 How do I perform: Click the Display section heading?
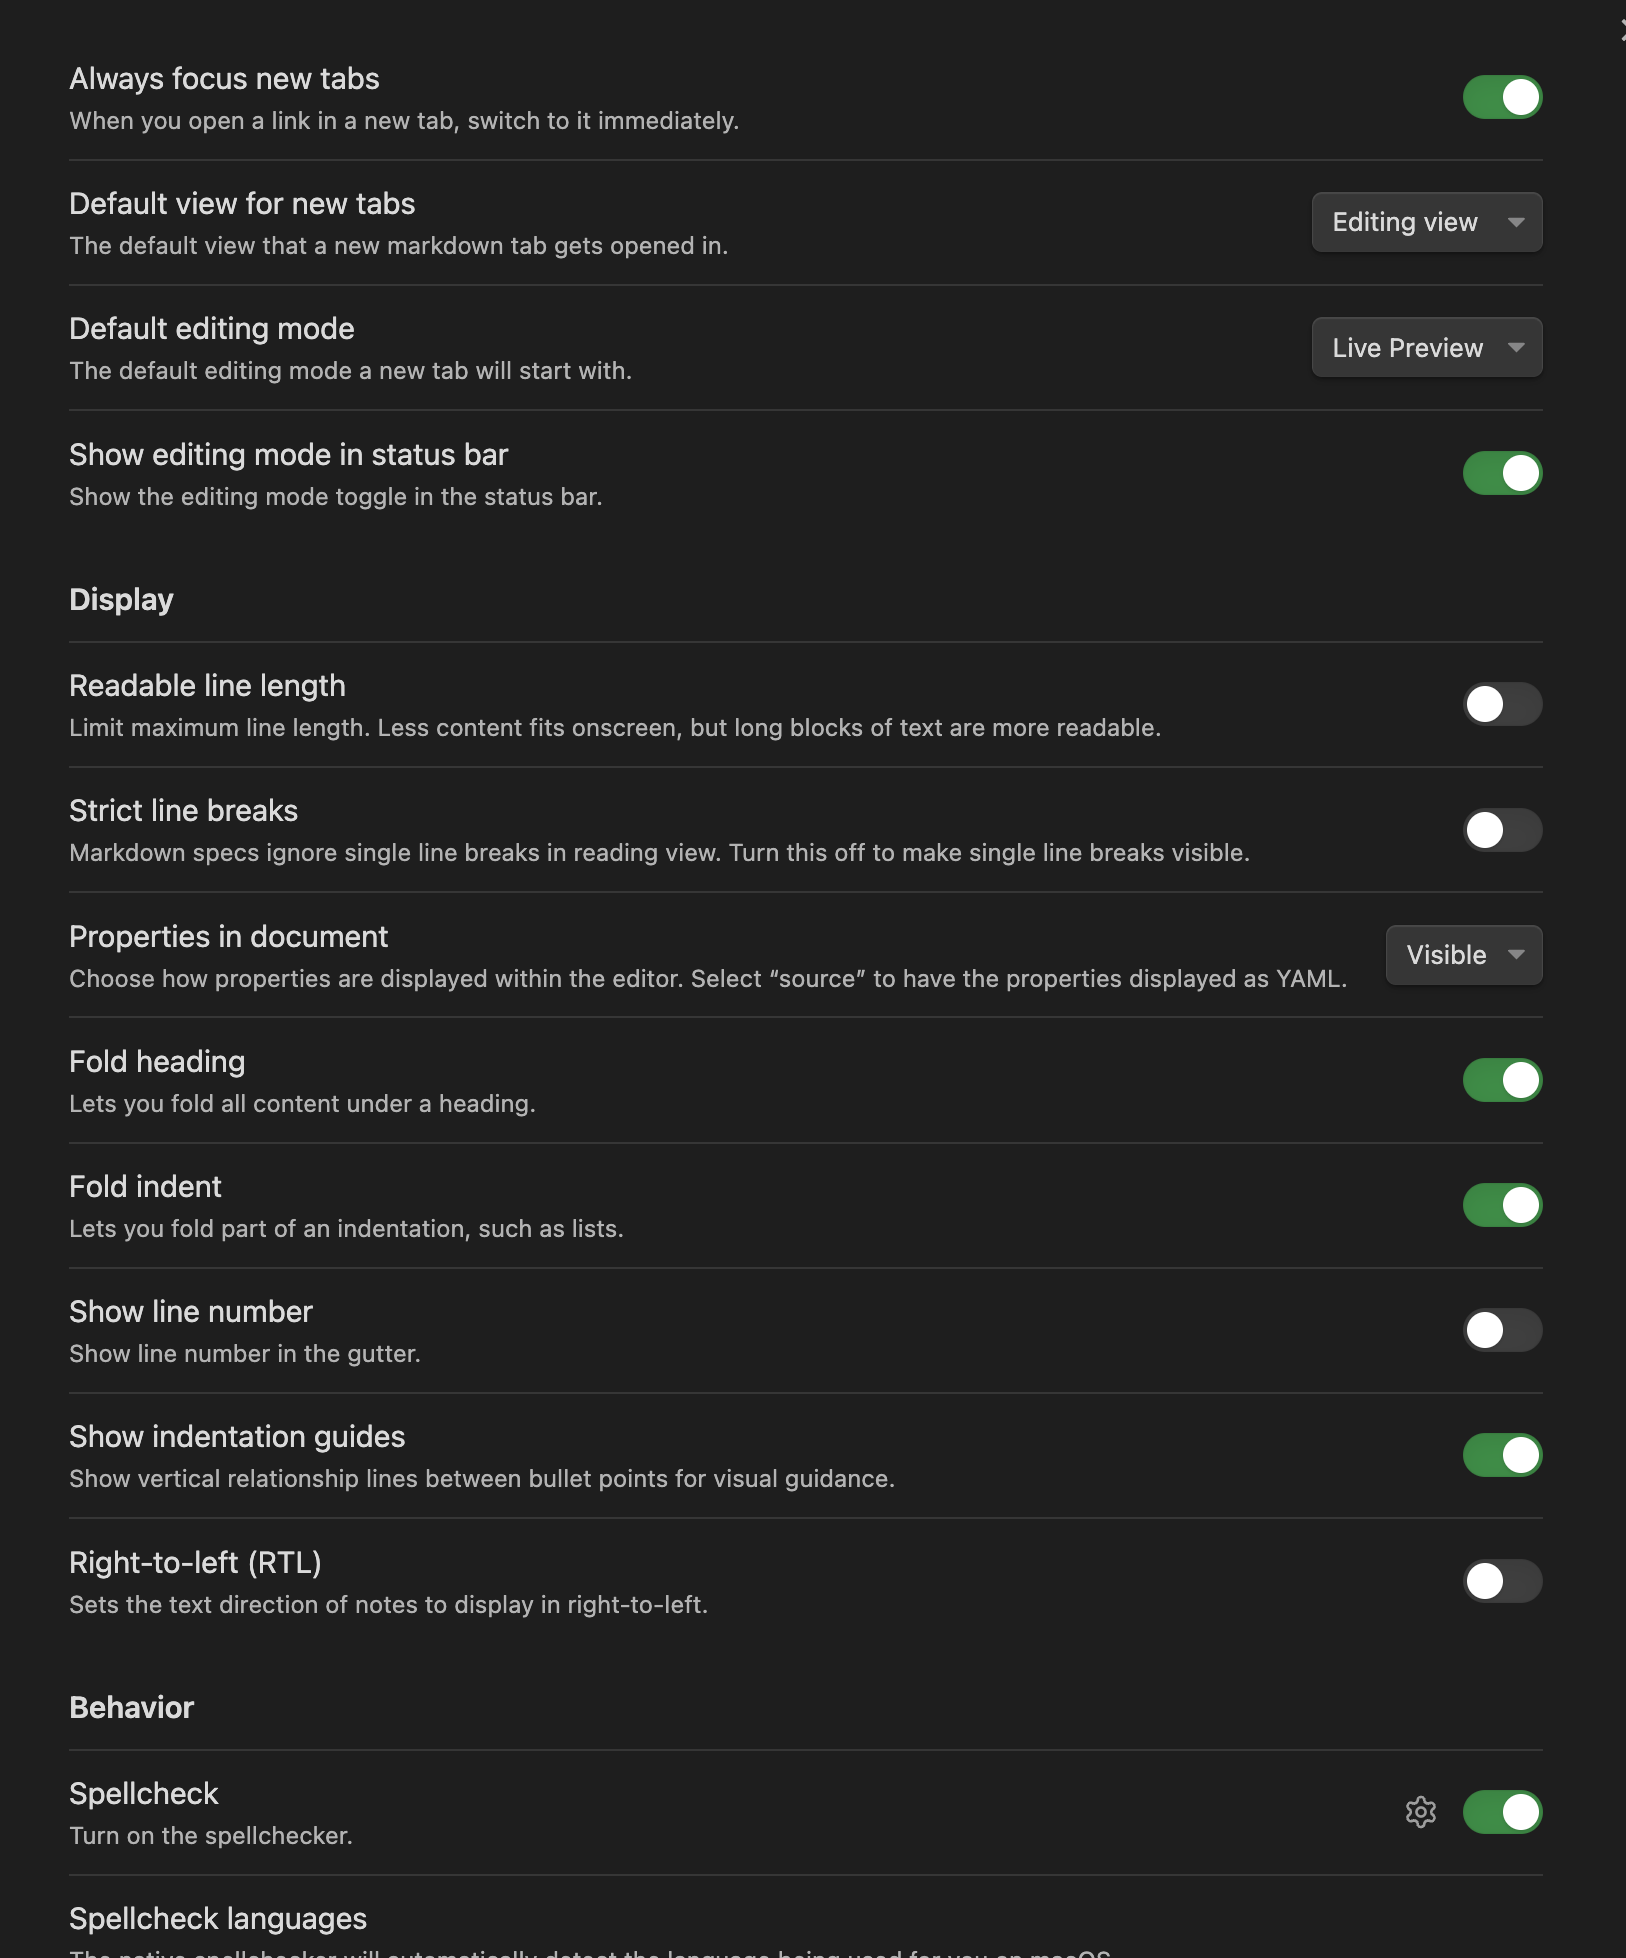[120, 599]
